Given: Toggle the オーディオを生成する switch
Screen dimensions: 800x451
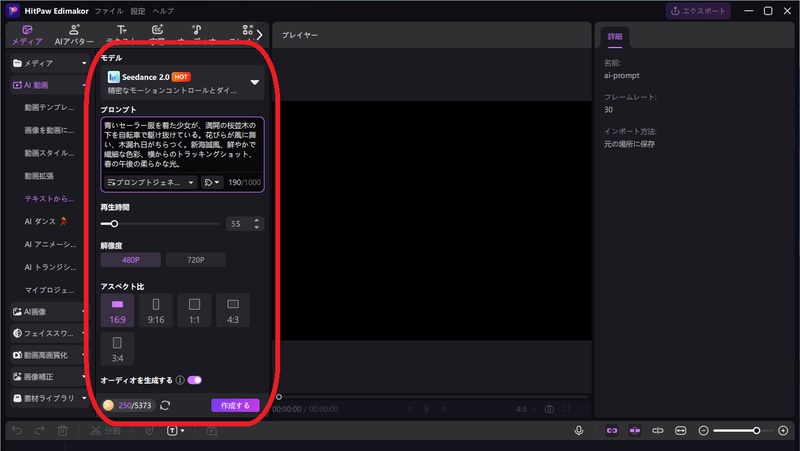Looking at the screenshot, I should (x=194, y=380).
